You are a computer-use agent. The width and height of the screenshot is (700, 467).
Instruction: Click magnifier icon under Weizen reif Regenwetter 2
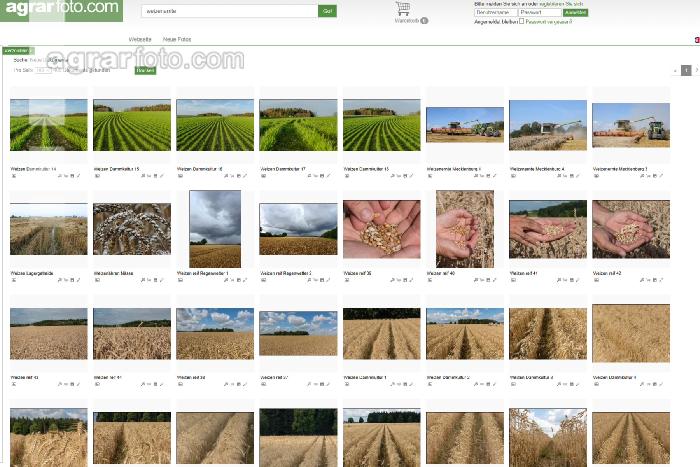tap(309, 280)
